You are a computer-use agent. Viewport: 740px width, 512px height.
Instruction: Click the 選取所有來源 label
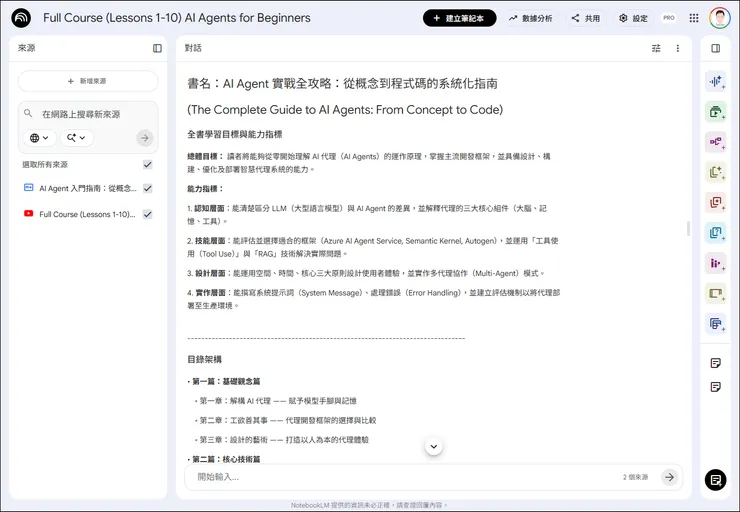point(45,165)
